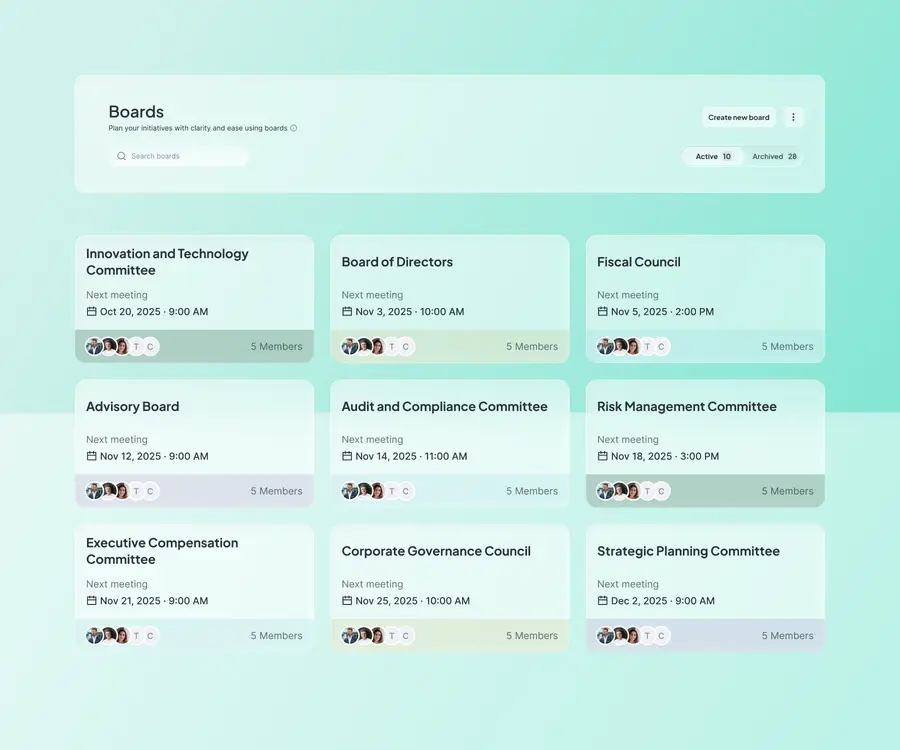Click 'Nov 3, 2025 · 10:00 AM' meeting time

tap(410, 312)
